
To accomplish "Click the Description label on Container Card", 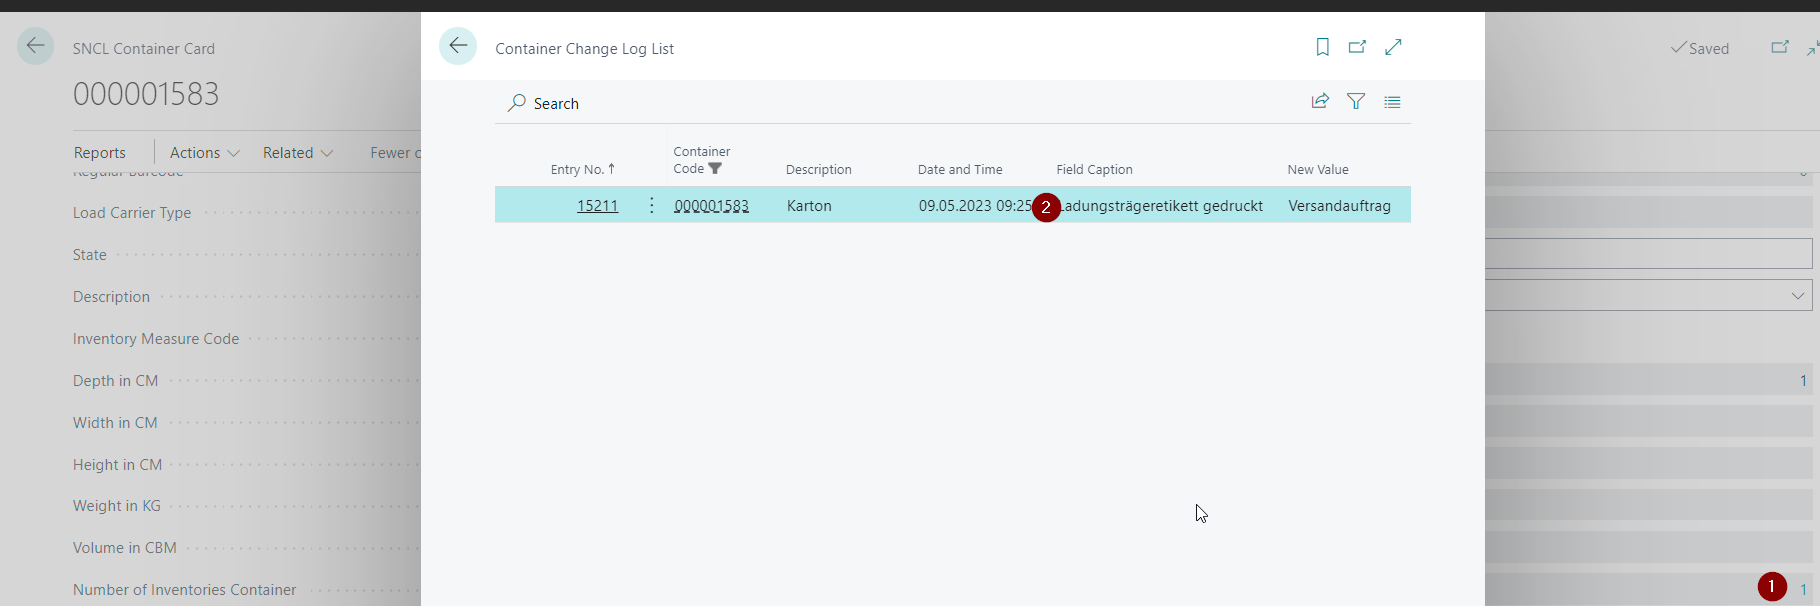I will pyautogui.click(x=111, y=296).
